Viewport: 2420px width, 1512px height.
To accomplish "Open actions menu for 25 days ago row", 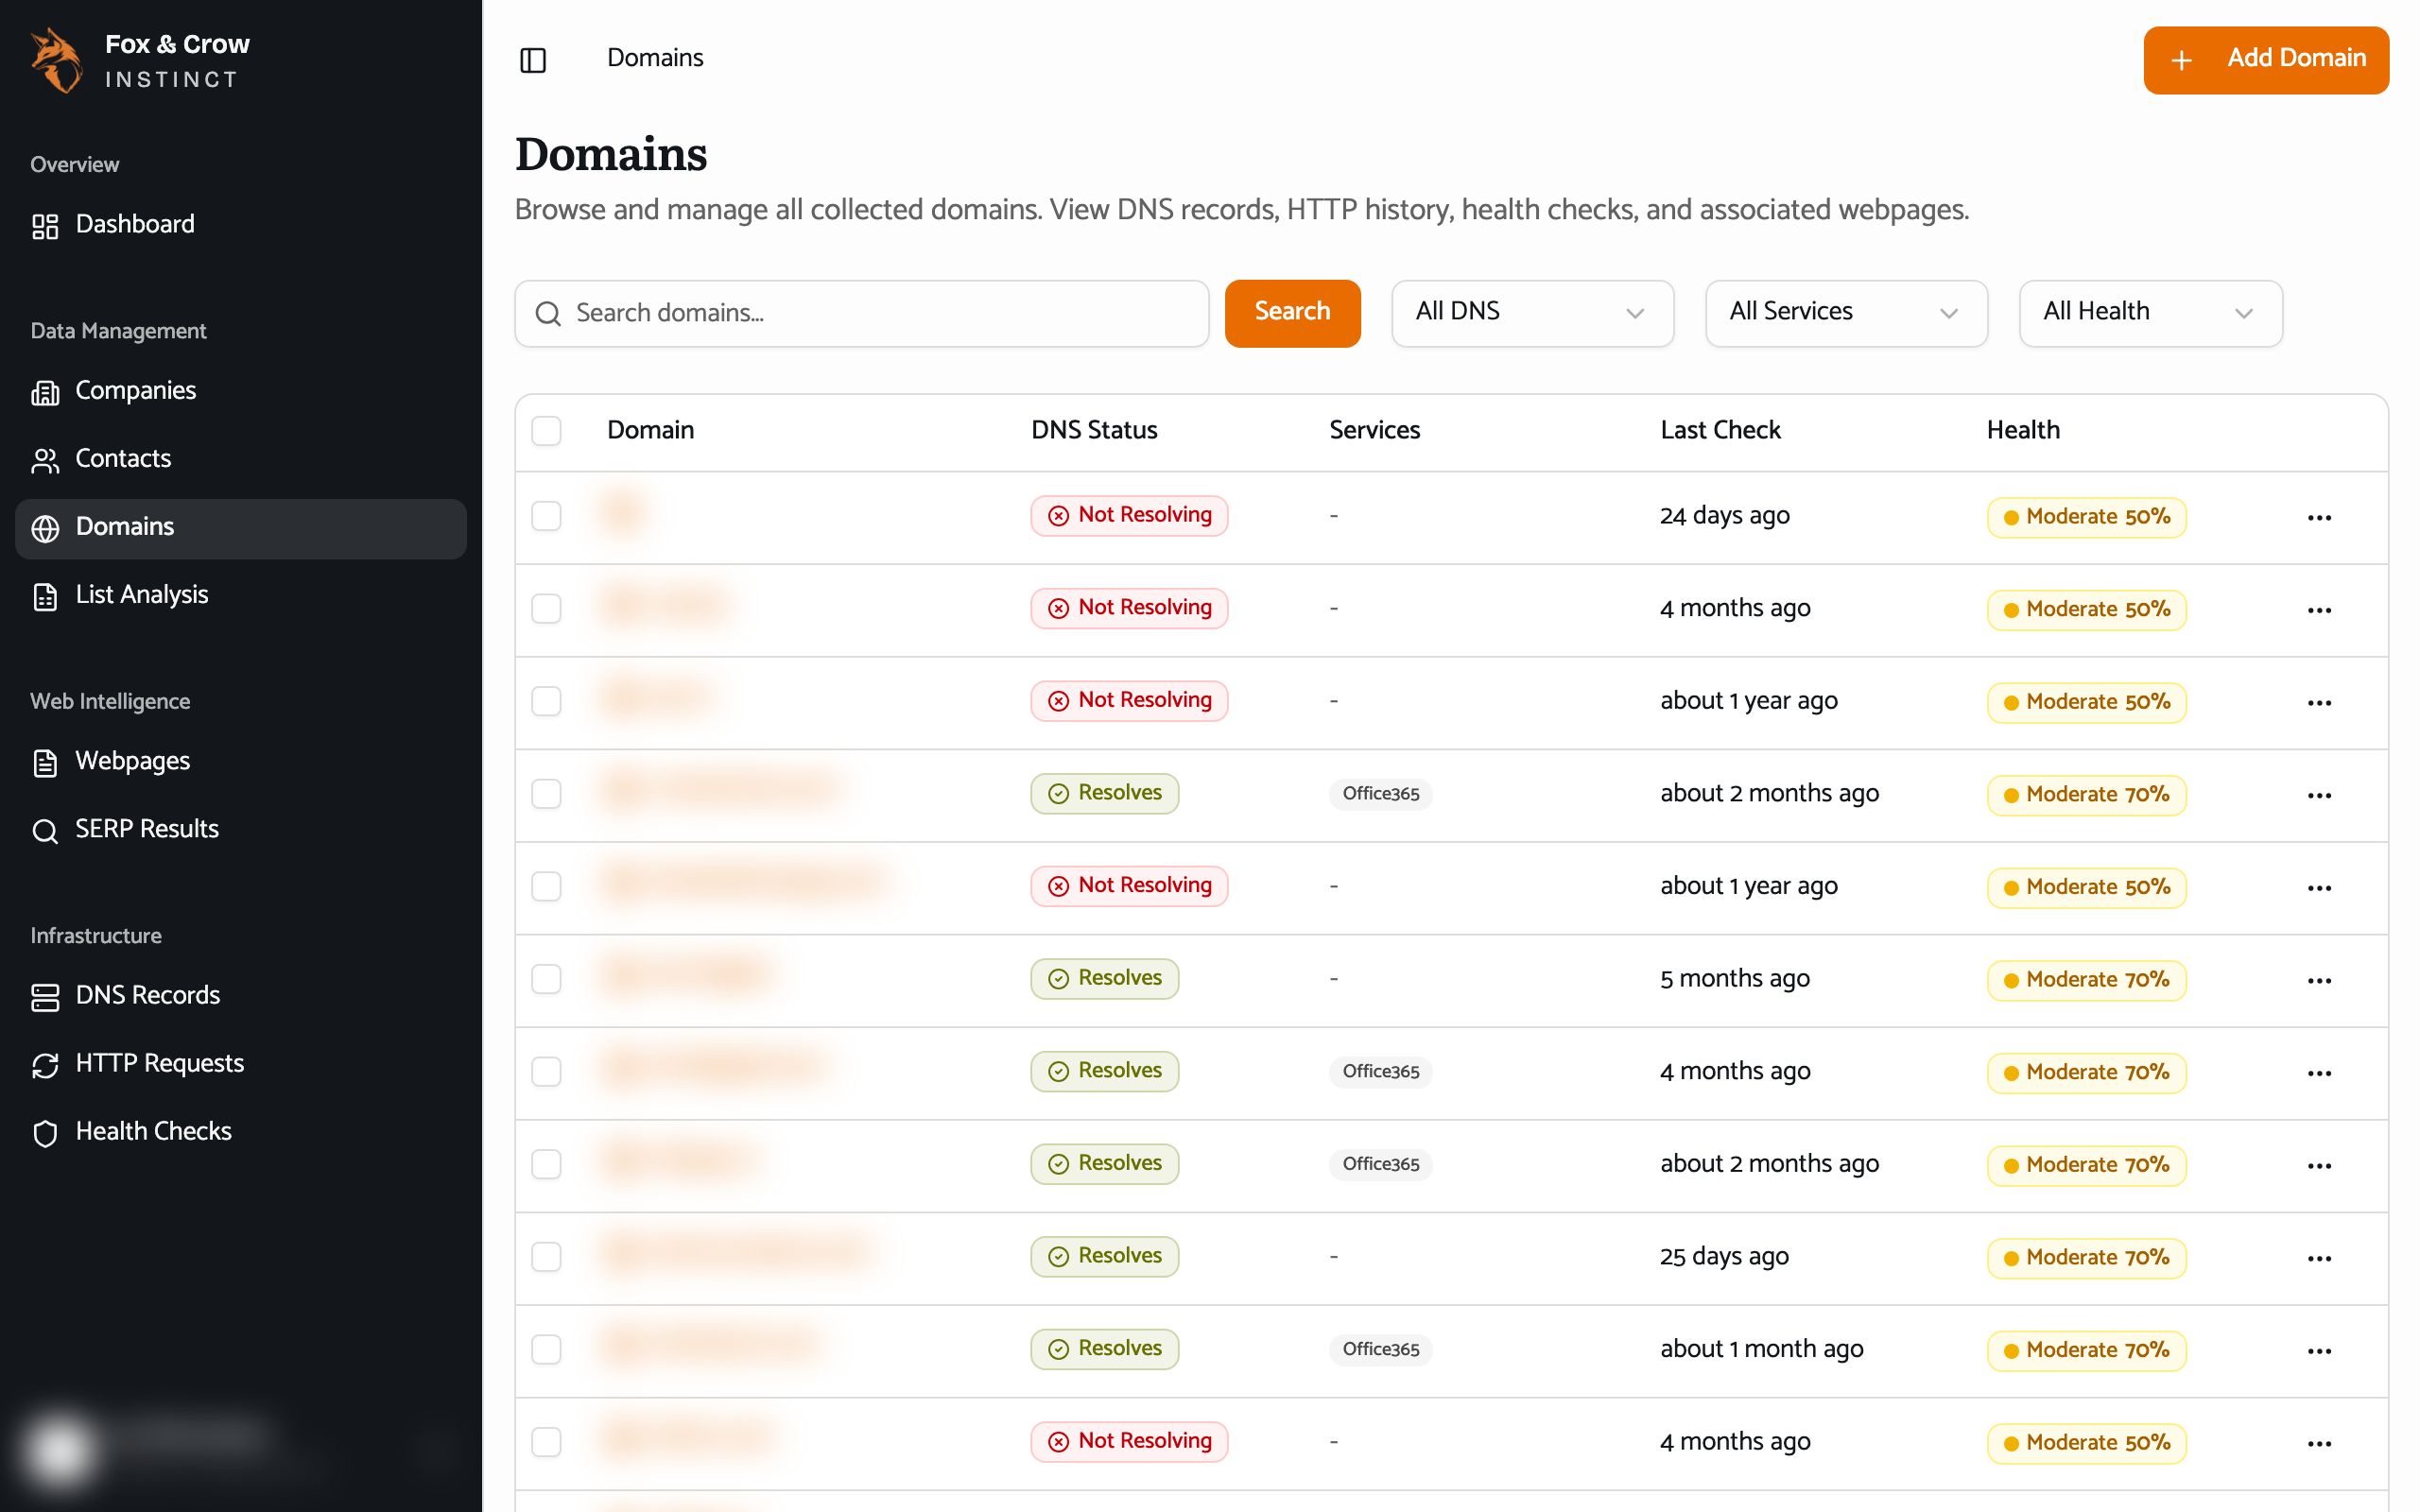I will point(2319,1258).
